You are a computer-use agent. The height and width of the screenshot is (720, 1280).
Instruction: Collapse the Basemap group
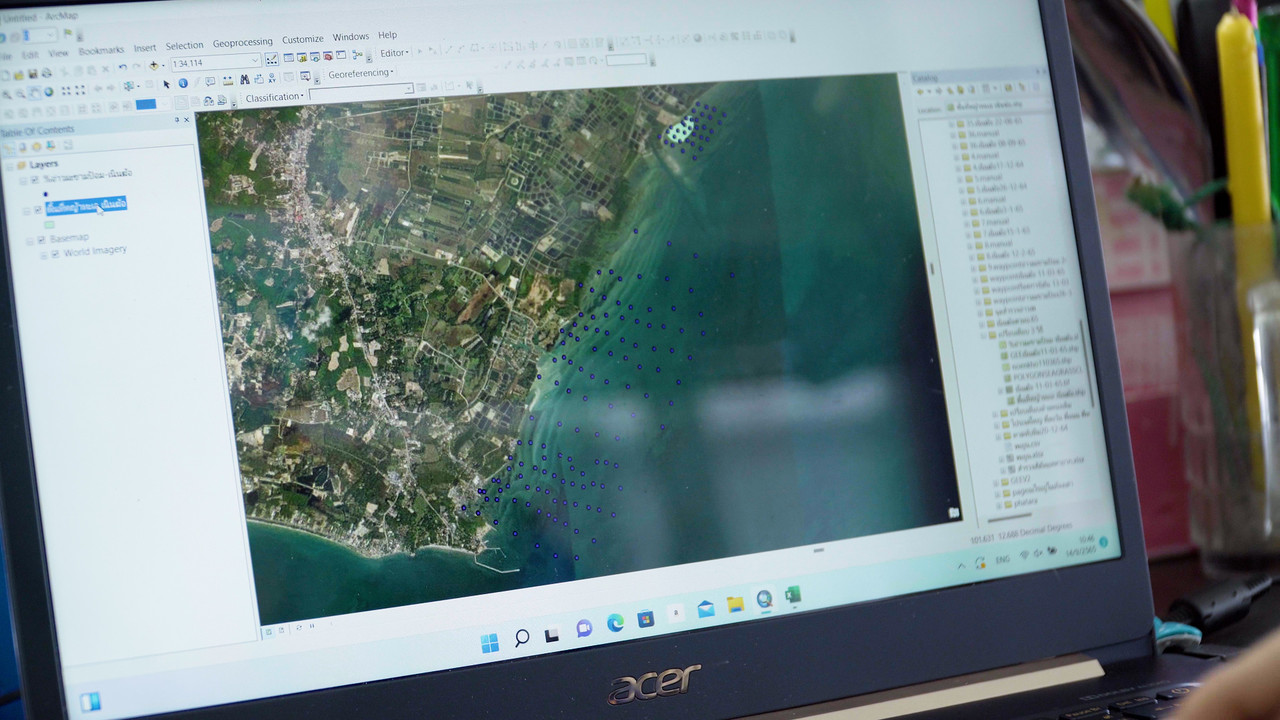[x=29, y=241]
